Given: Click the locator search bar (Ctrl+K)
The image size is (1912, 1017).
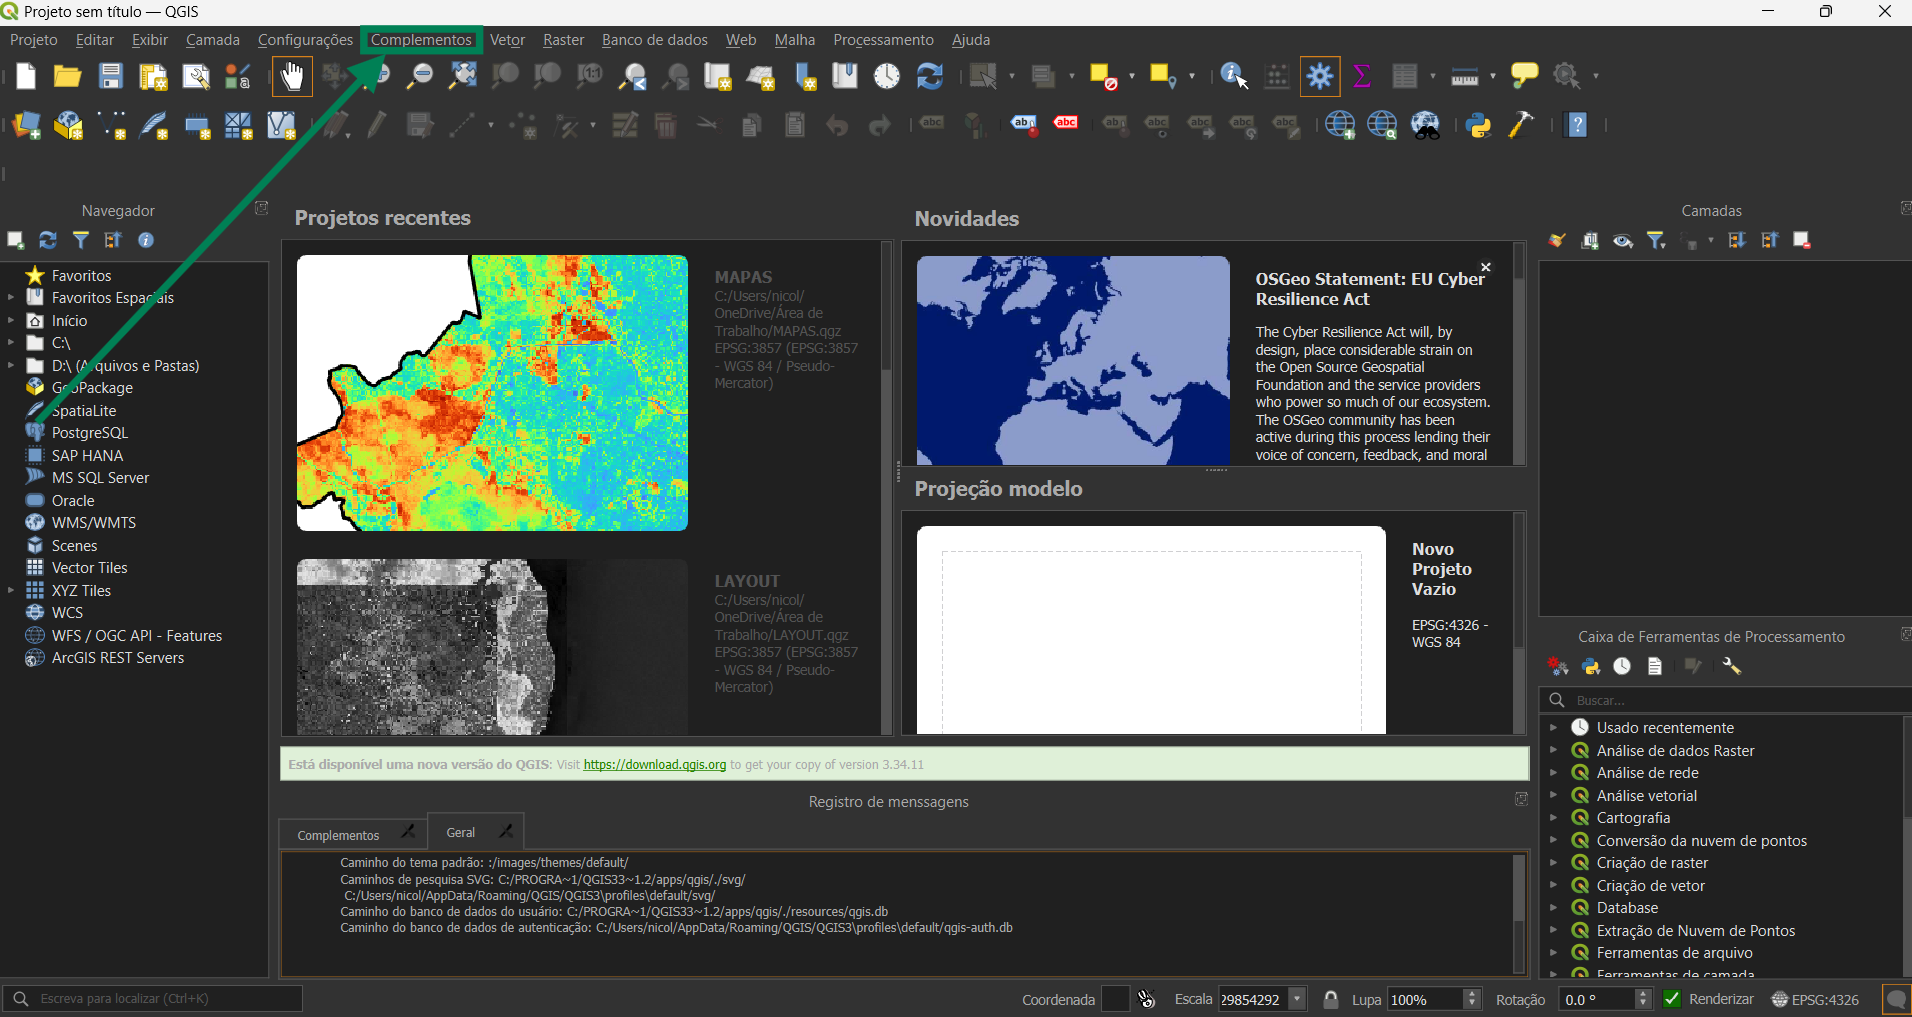Looking at the screenshot, I should pyautogui.click(x=154, y=999).
